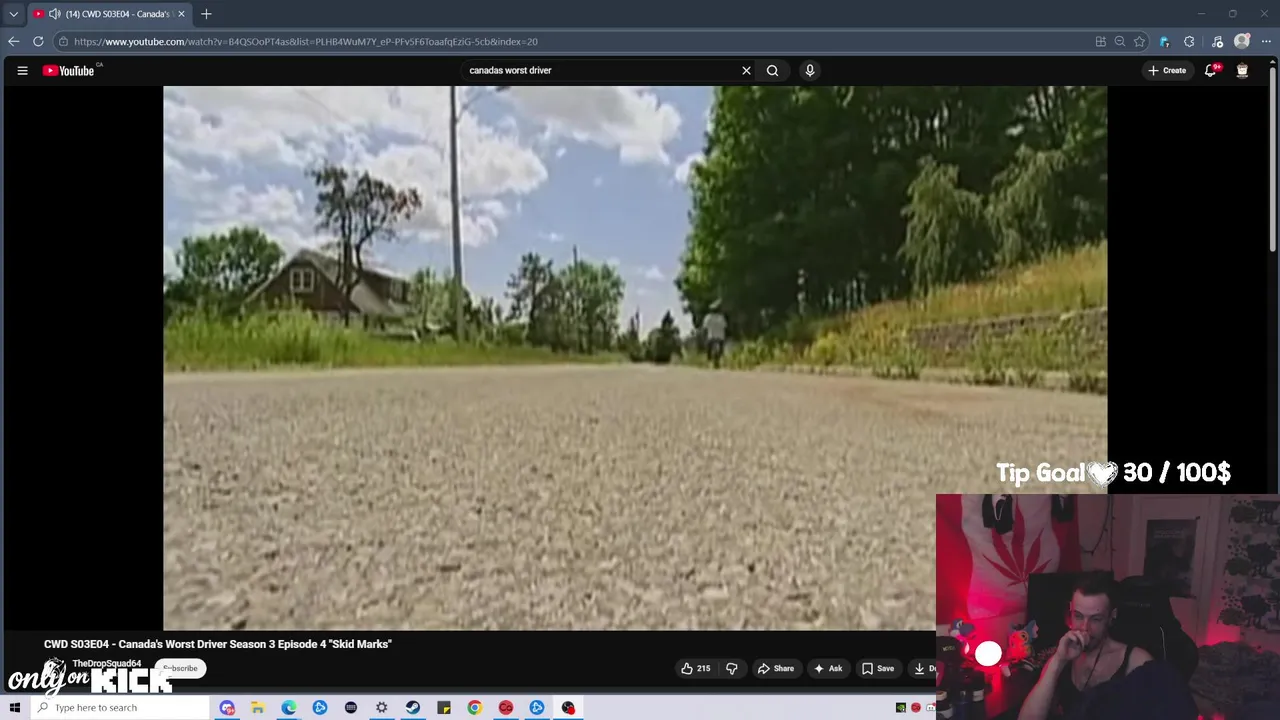
Task: Reload the YouTube page
Action: (38, 41)
